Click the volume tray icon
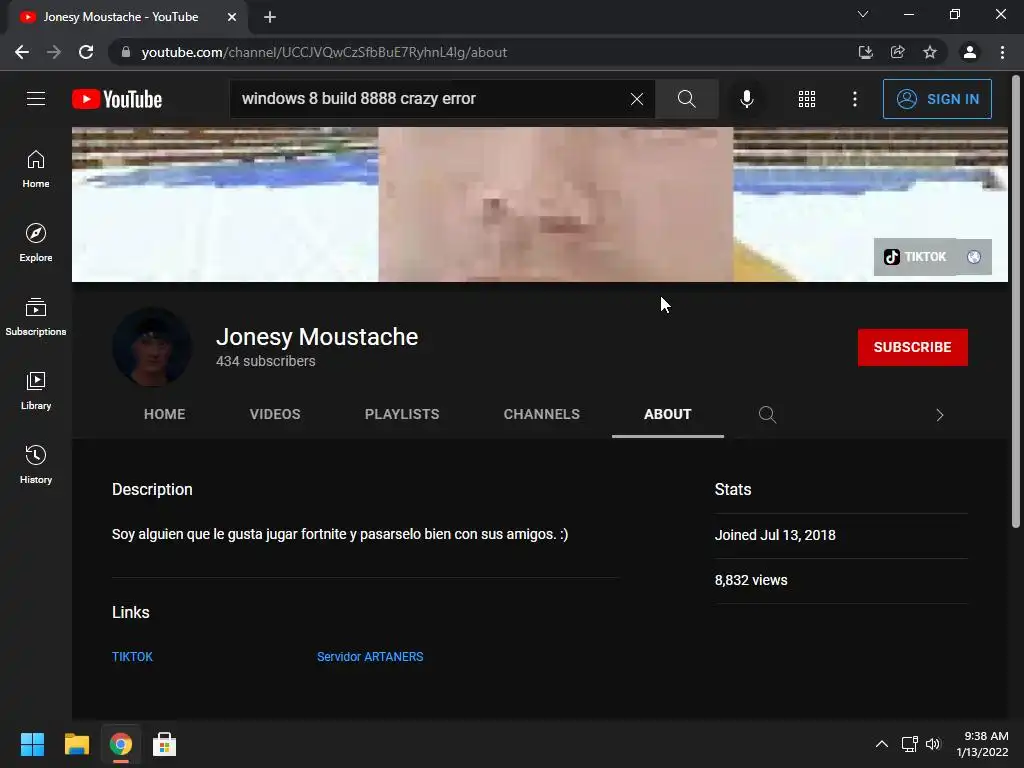Image resolution: width=1024 pixels, height=768 pixels. point(933,744)
